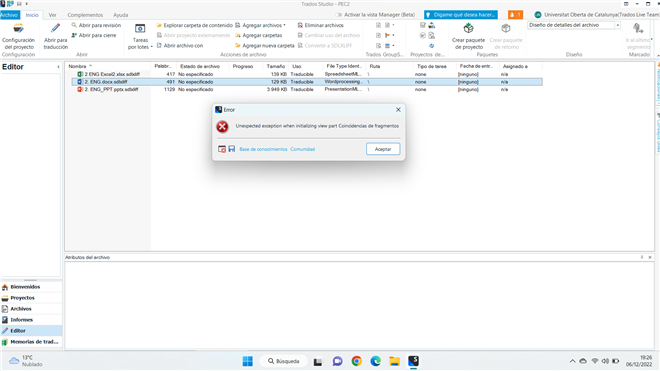This screenshot has height=371, width=660.
Task: Click Dígame qué desea hacer search box
Action: (x=461, y=15)
